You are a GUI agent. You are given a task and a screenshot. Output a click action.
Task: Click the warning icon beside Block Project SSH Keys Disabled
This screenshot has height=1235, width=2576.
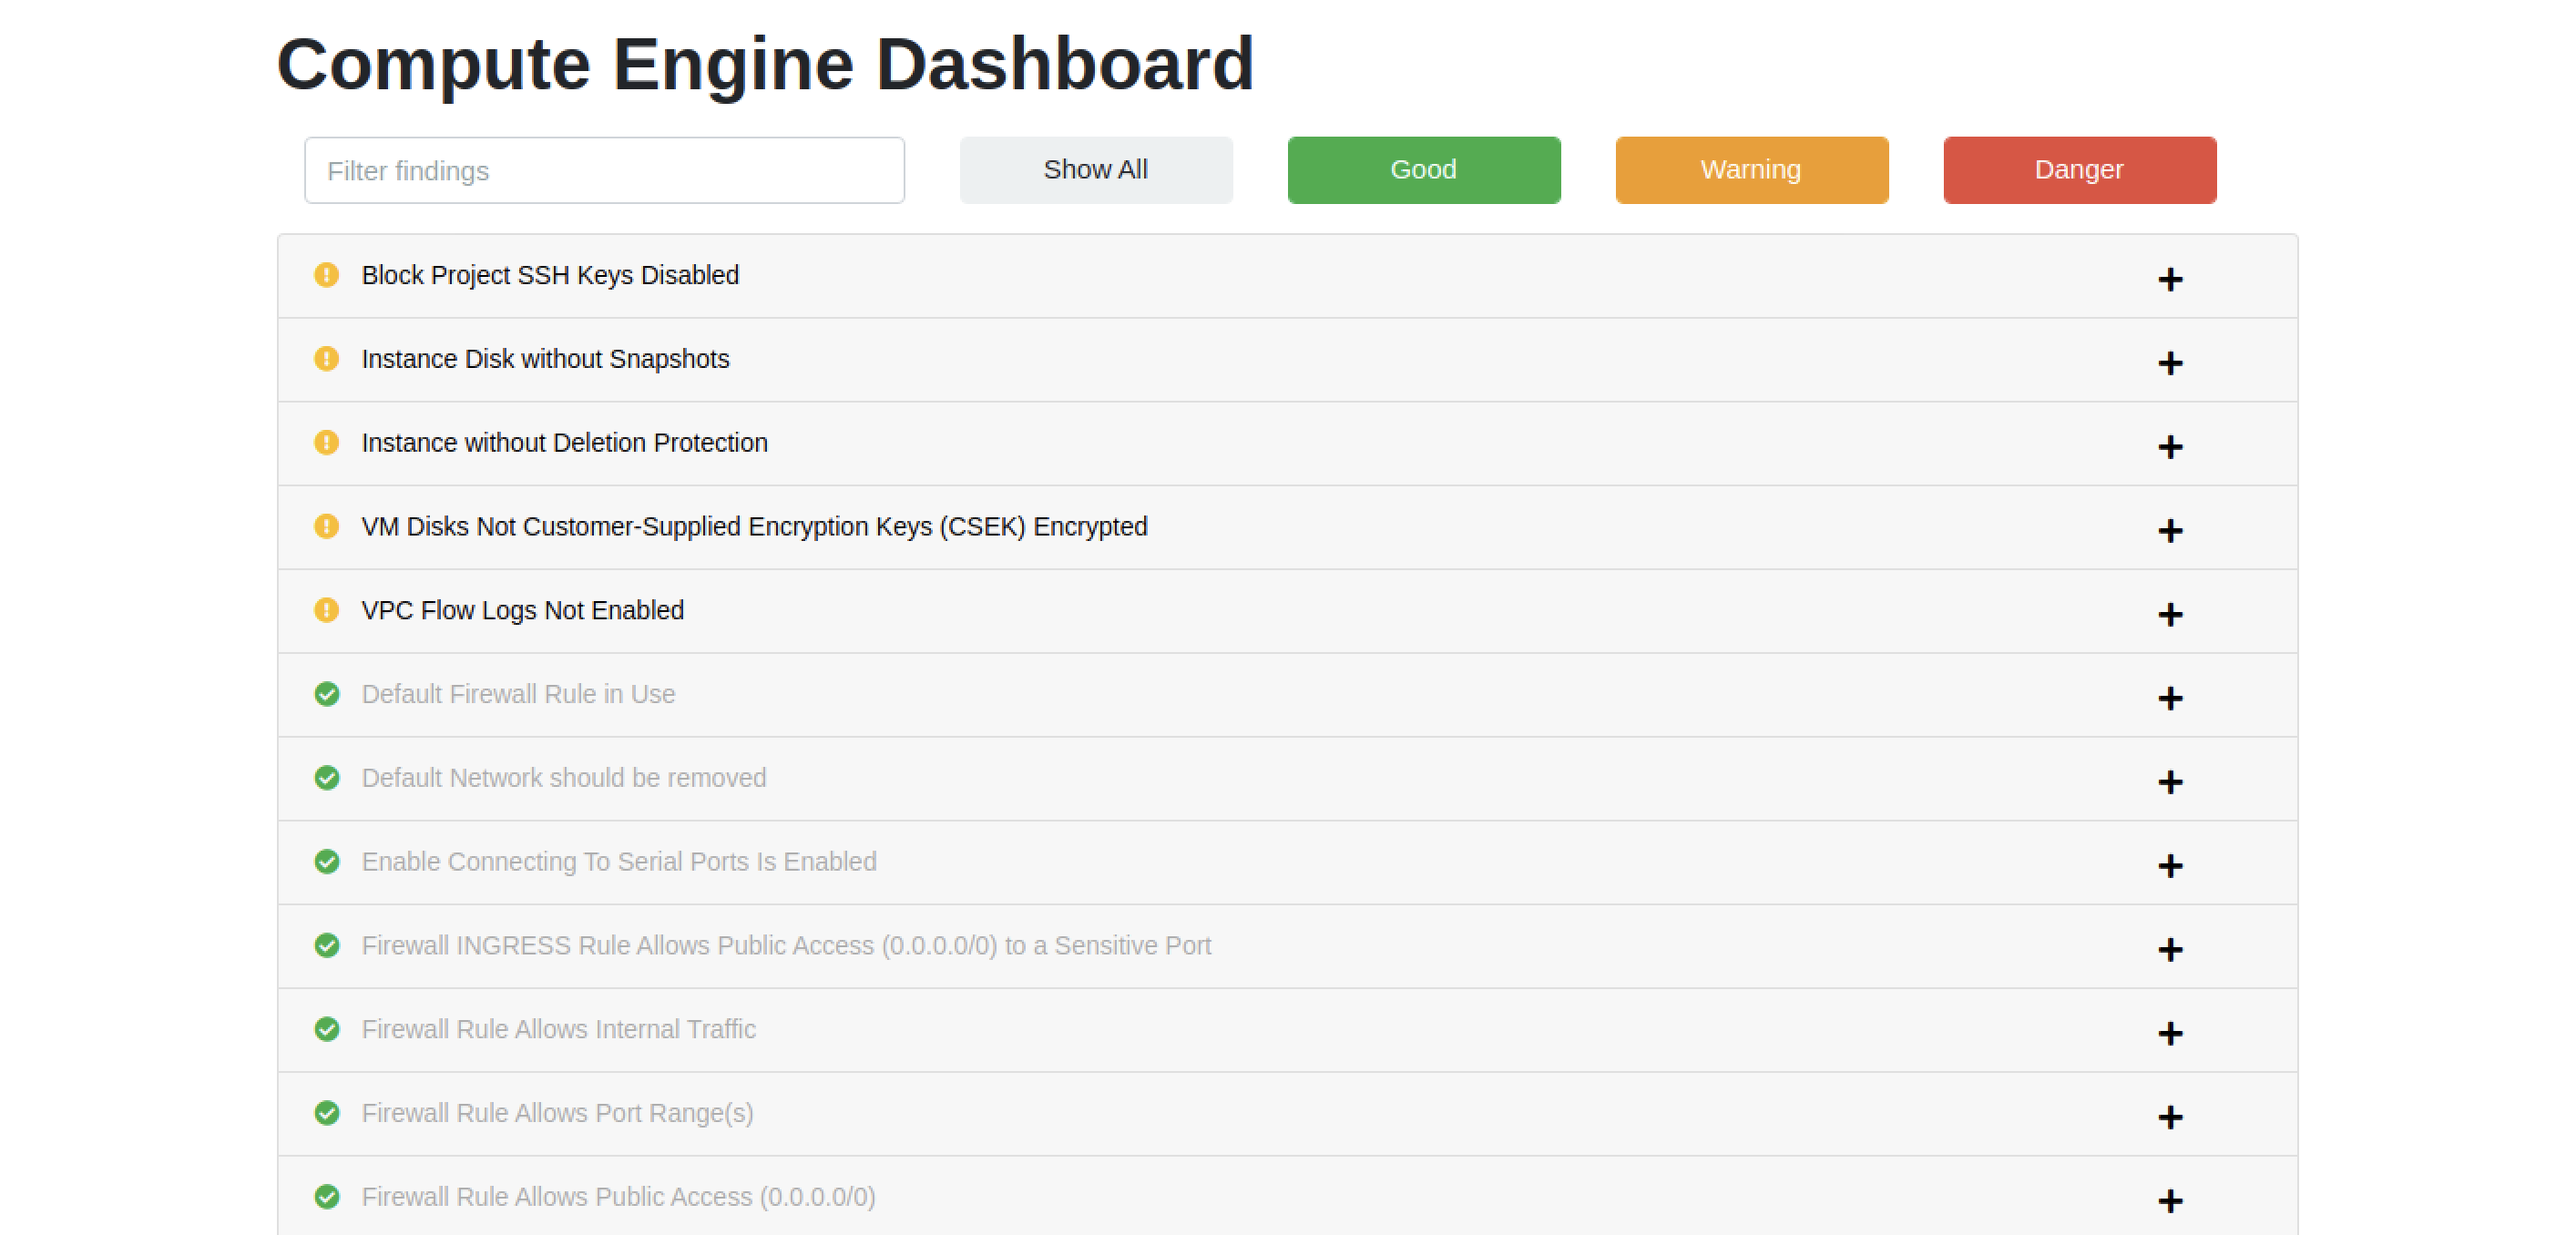(327, 275)
